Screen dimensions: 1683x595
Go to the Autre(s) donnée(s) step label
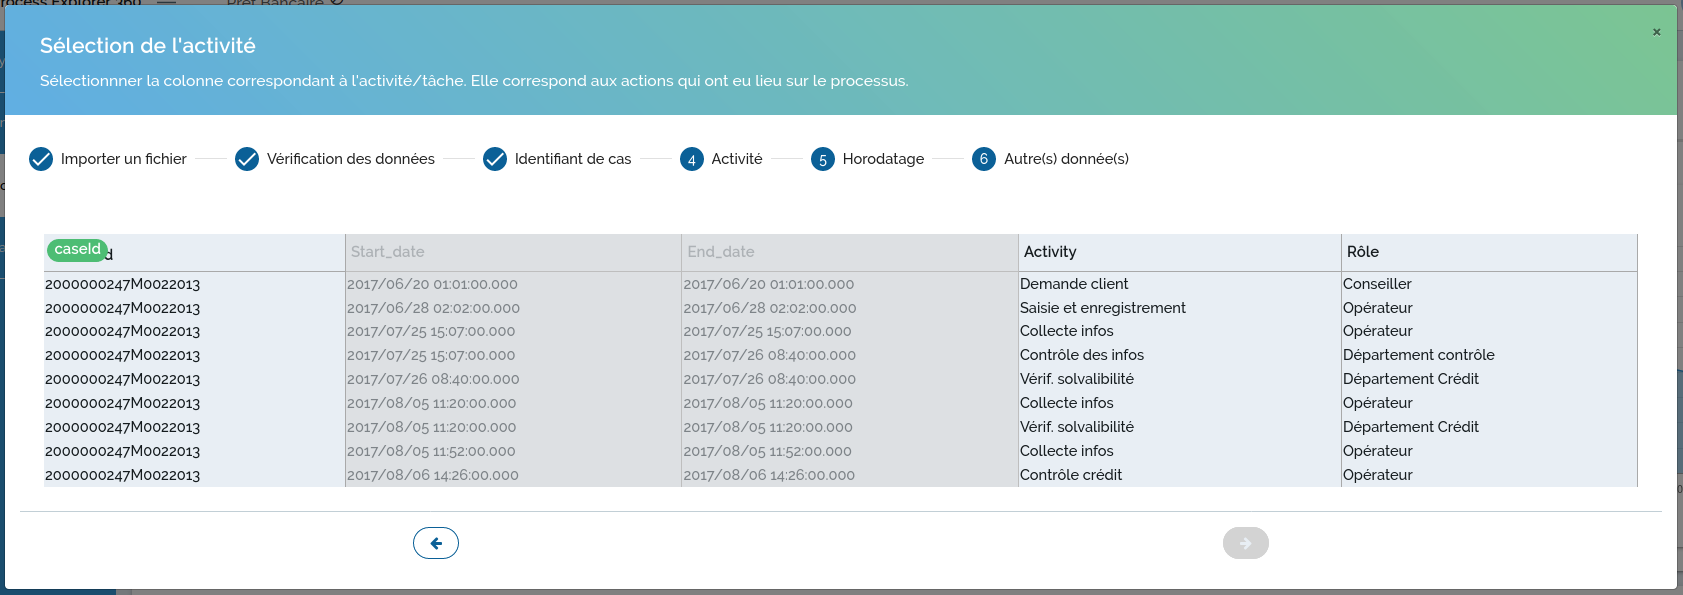1066,159
